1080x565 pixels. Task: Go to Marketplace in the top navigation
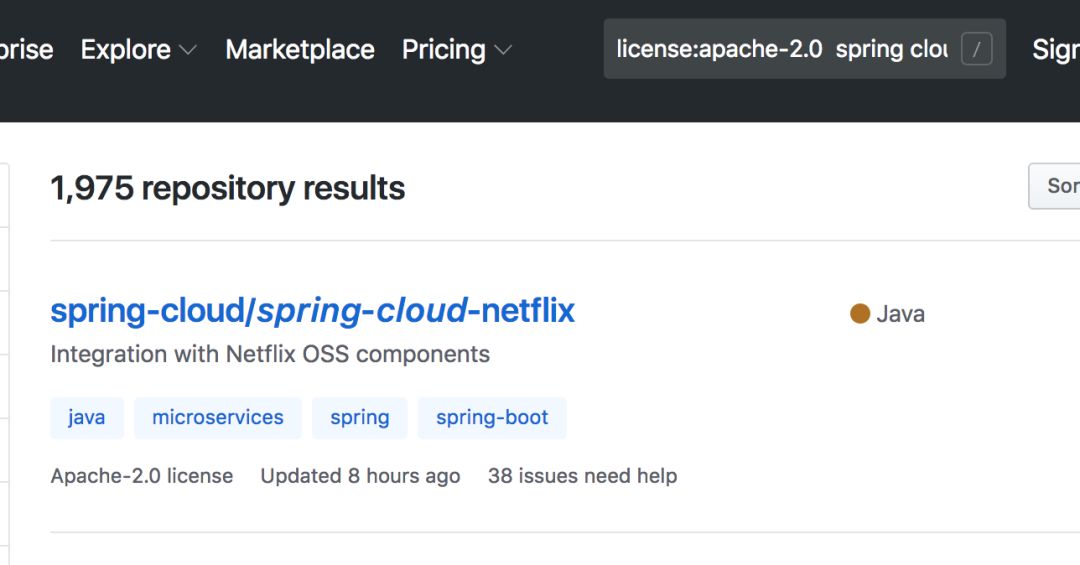tap(300, 49)
